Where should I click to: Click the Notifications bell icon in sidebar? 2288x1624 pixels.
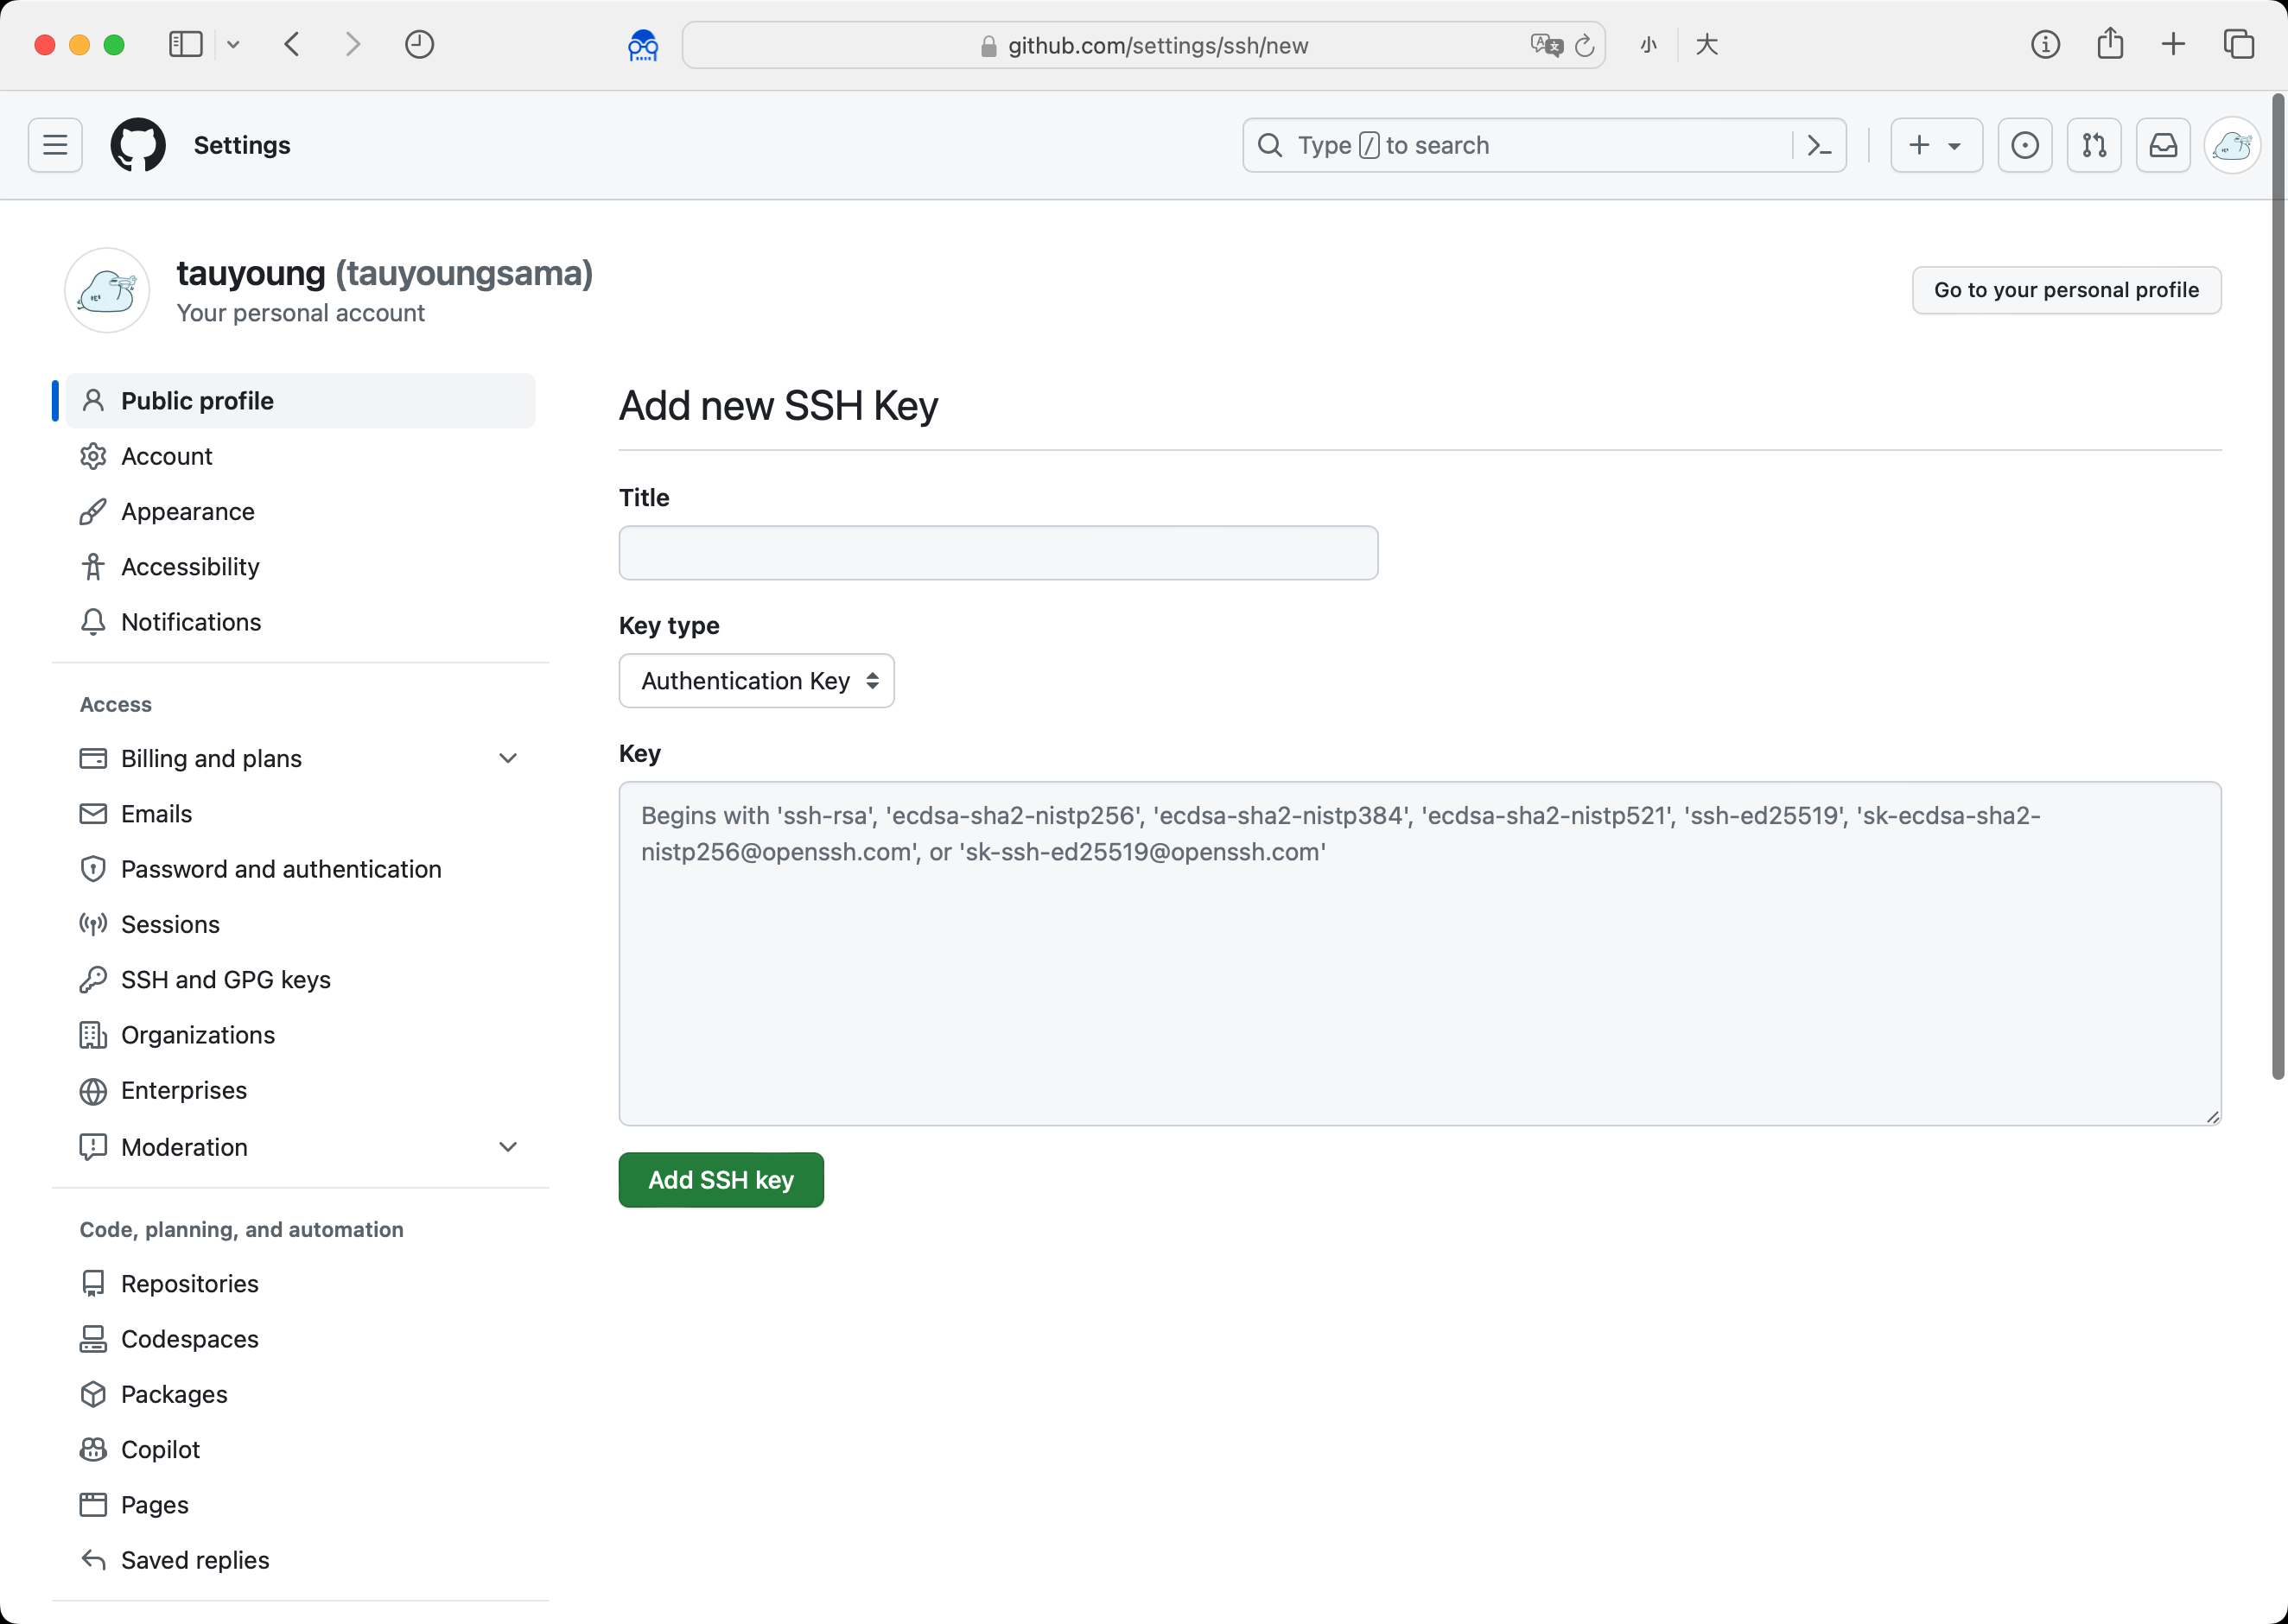click(93, 622)
